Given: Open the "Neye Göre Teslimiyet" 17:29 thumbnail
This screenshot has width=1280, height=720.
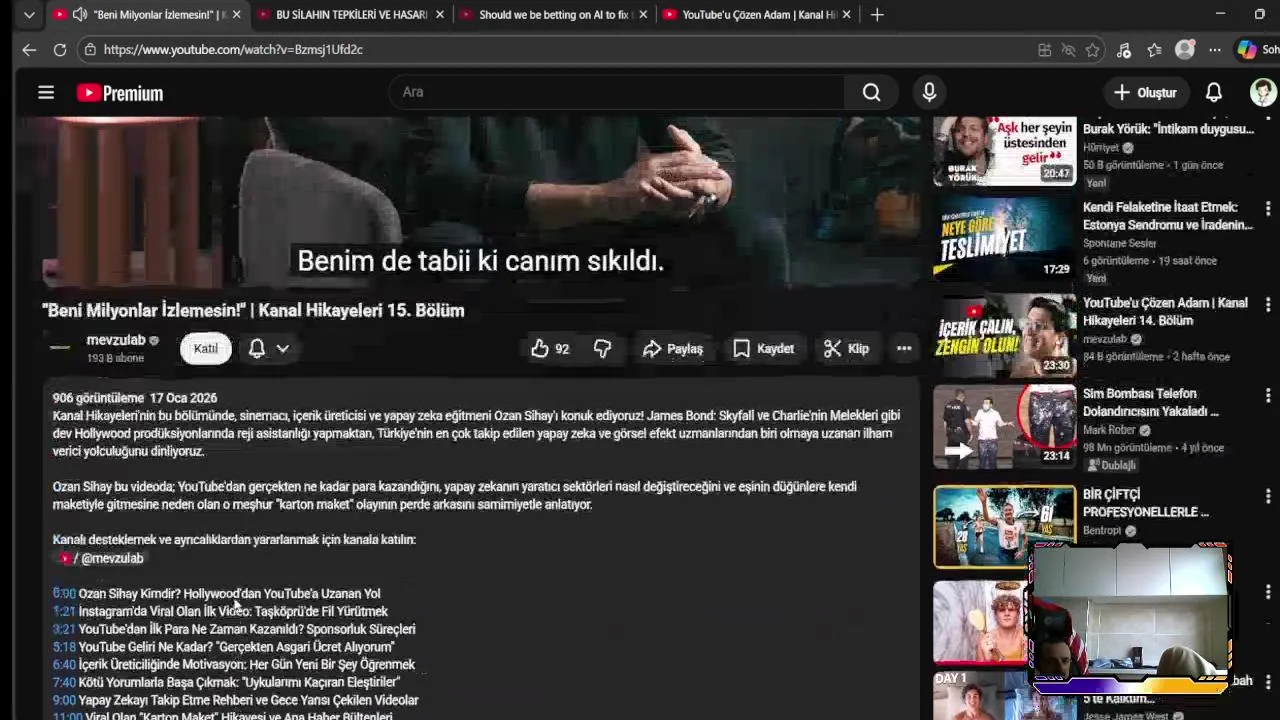Looking at the screenshot, I should [1005, 239].
